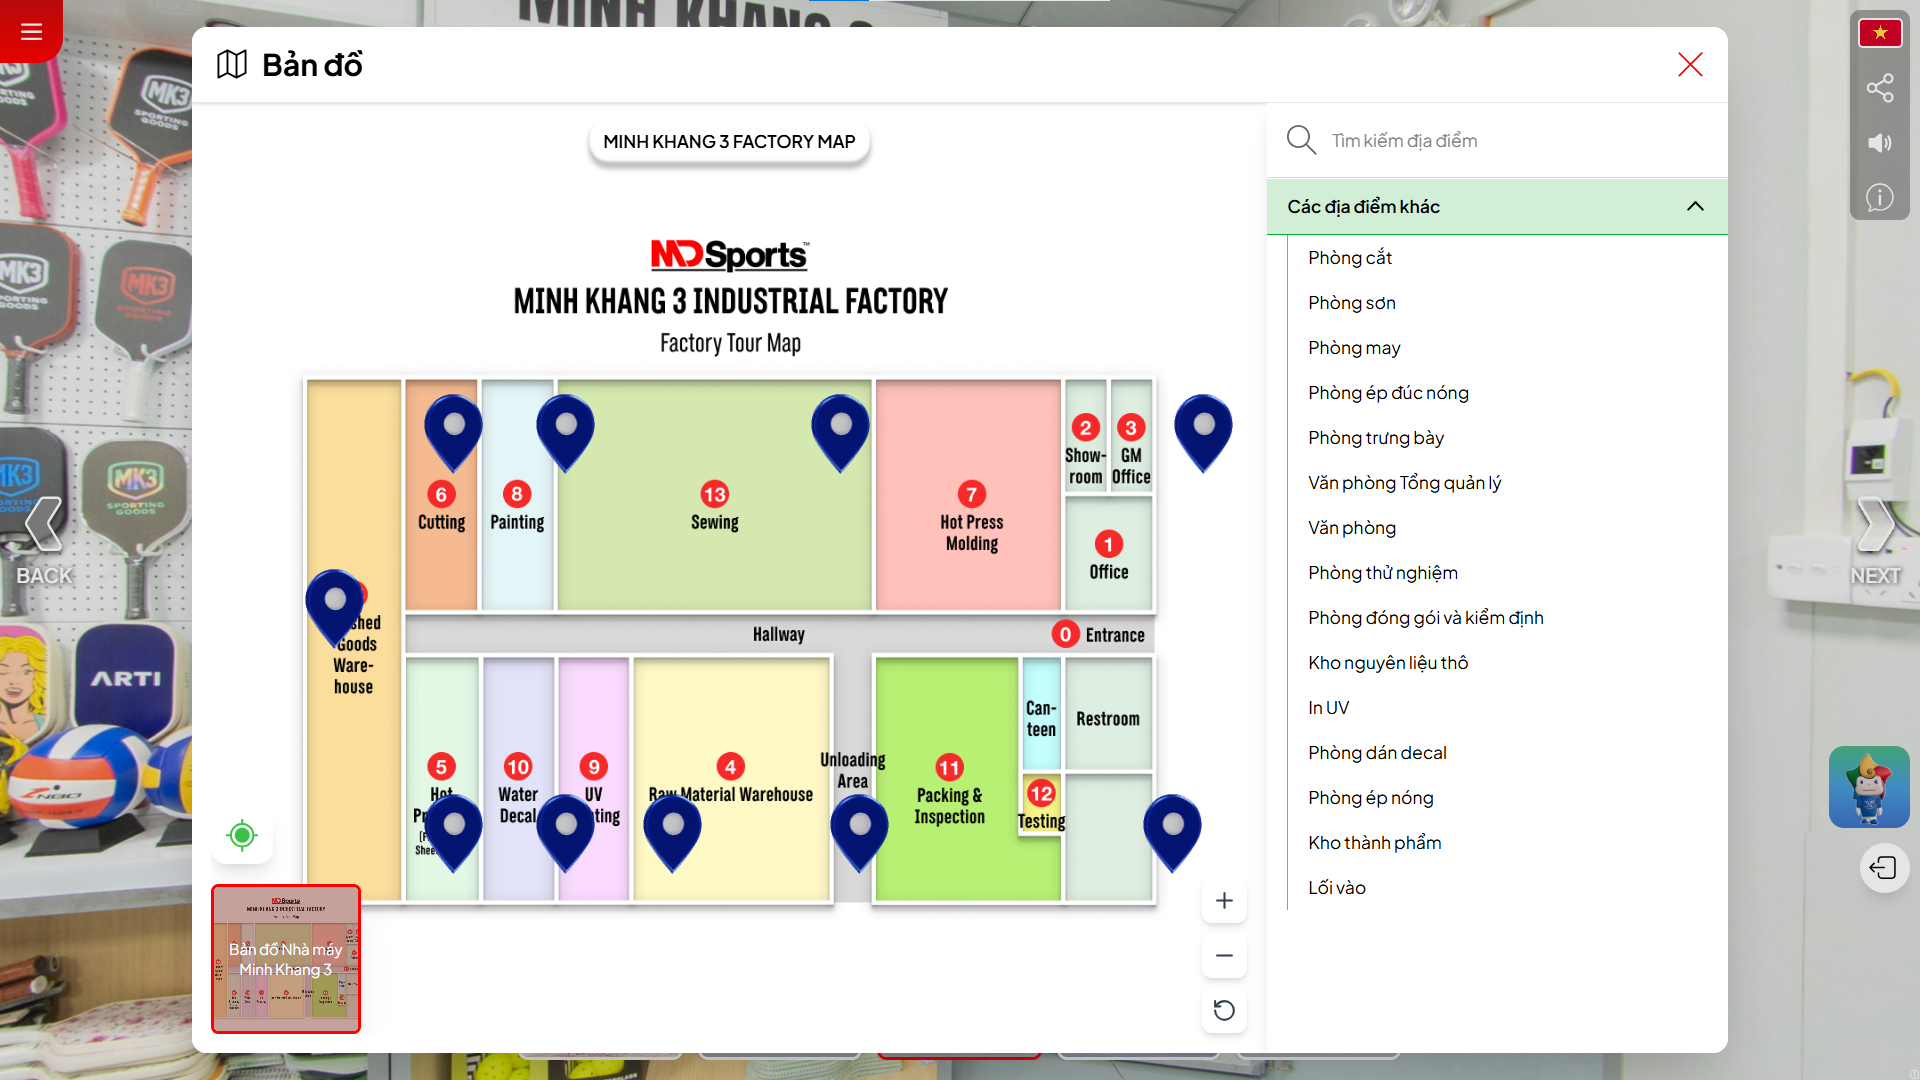Go BACK to previous scene
Viewport: 1920px width, 1080px height.
(x=44, y=540)
